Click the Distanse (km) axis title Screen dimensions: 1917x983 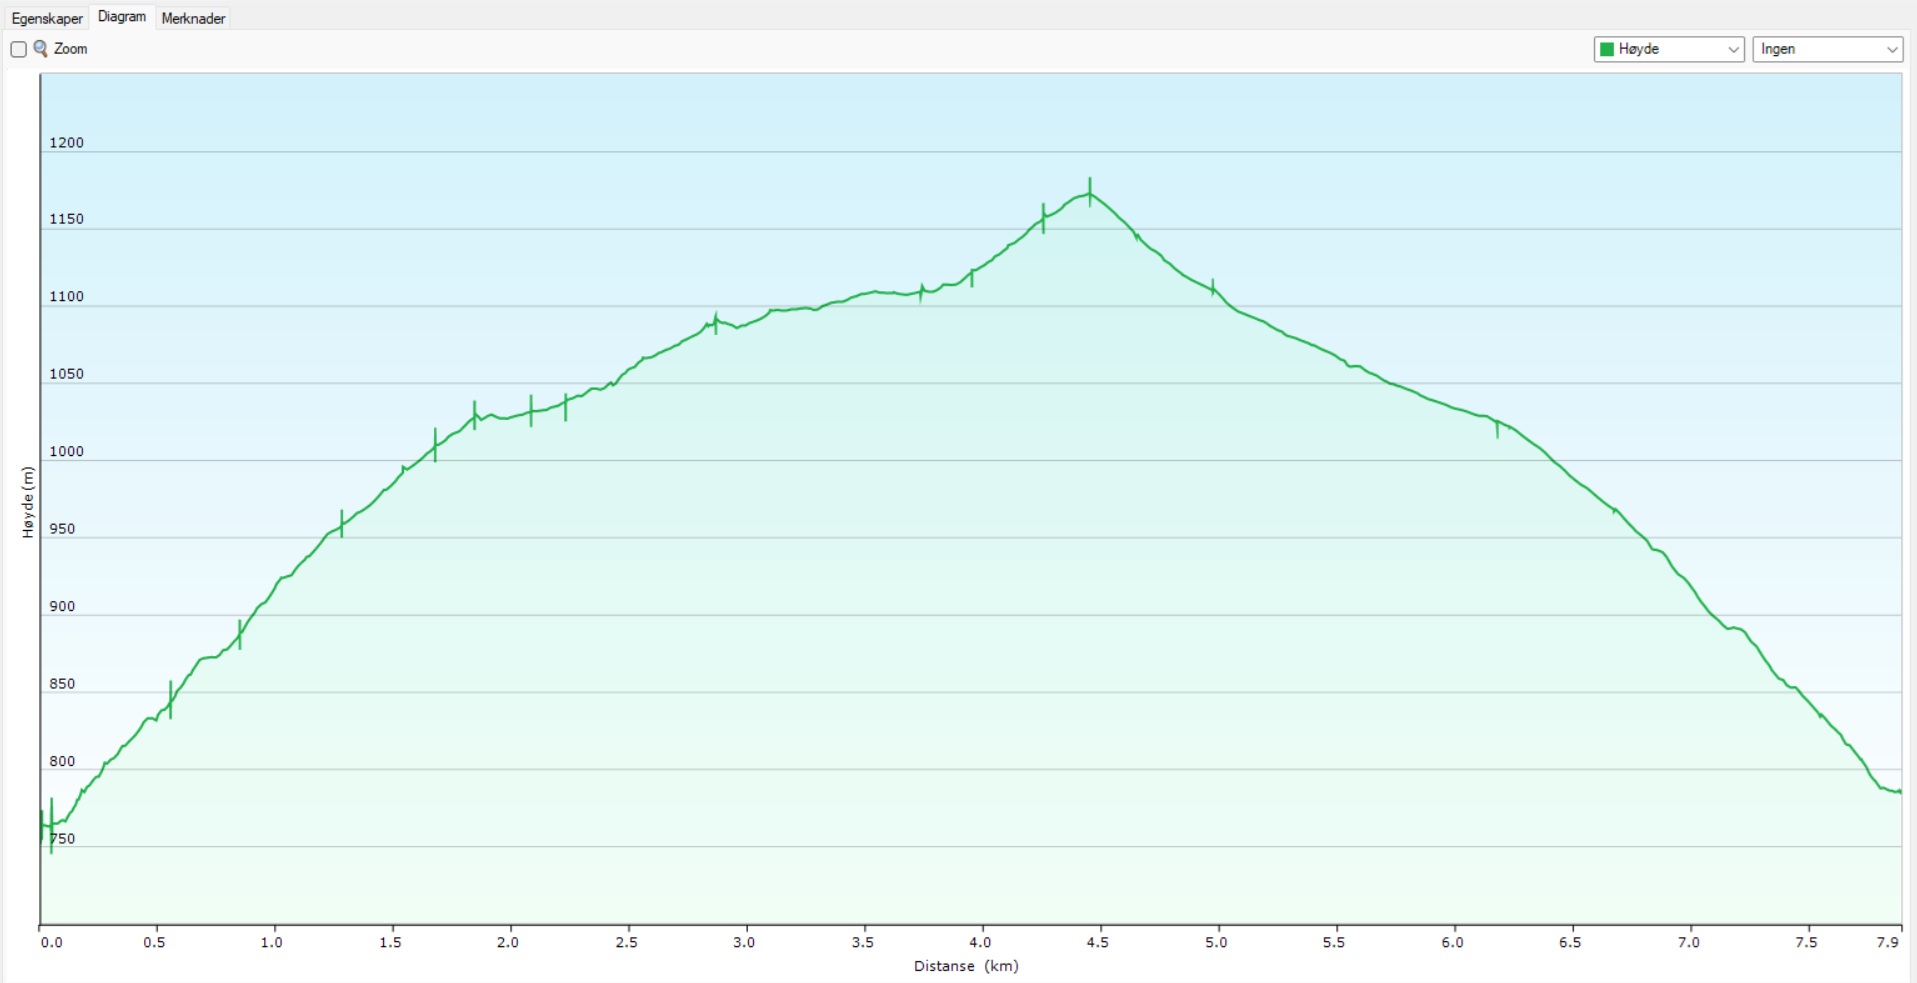(966, 966)
